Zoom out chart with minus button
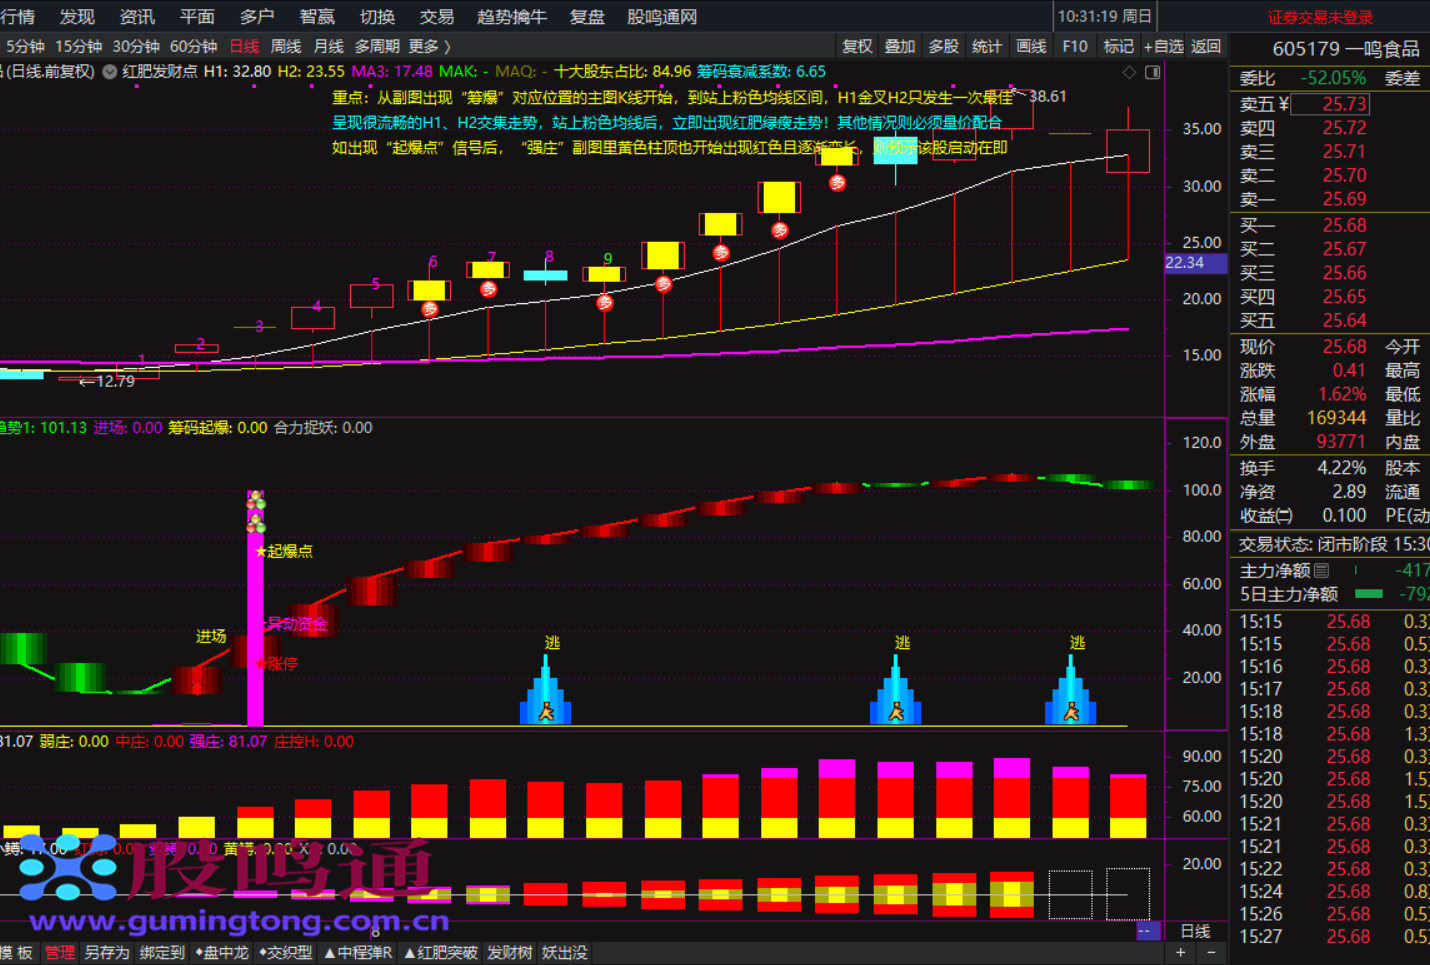The height and width of the screenshot is (965, 1430). pos(1211,953)
